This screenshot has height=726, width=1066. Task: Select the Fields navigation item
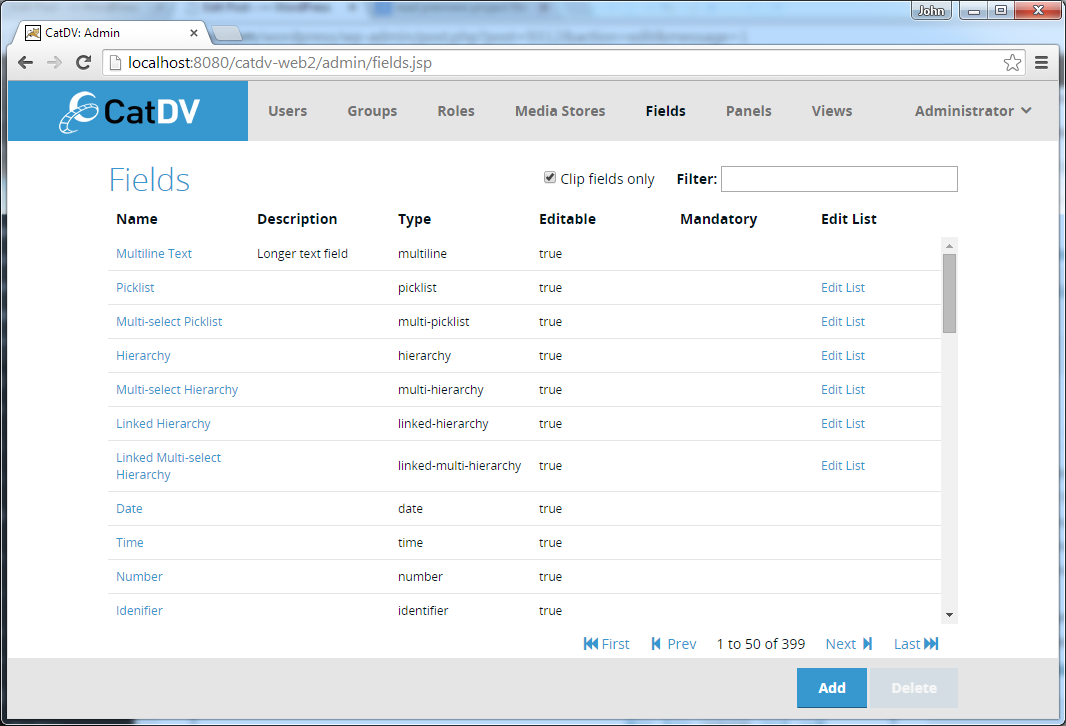pyautogui.click(x=666, y=111)
